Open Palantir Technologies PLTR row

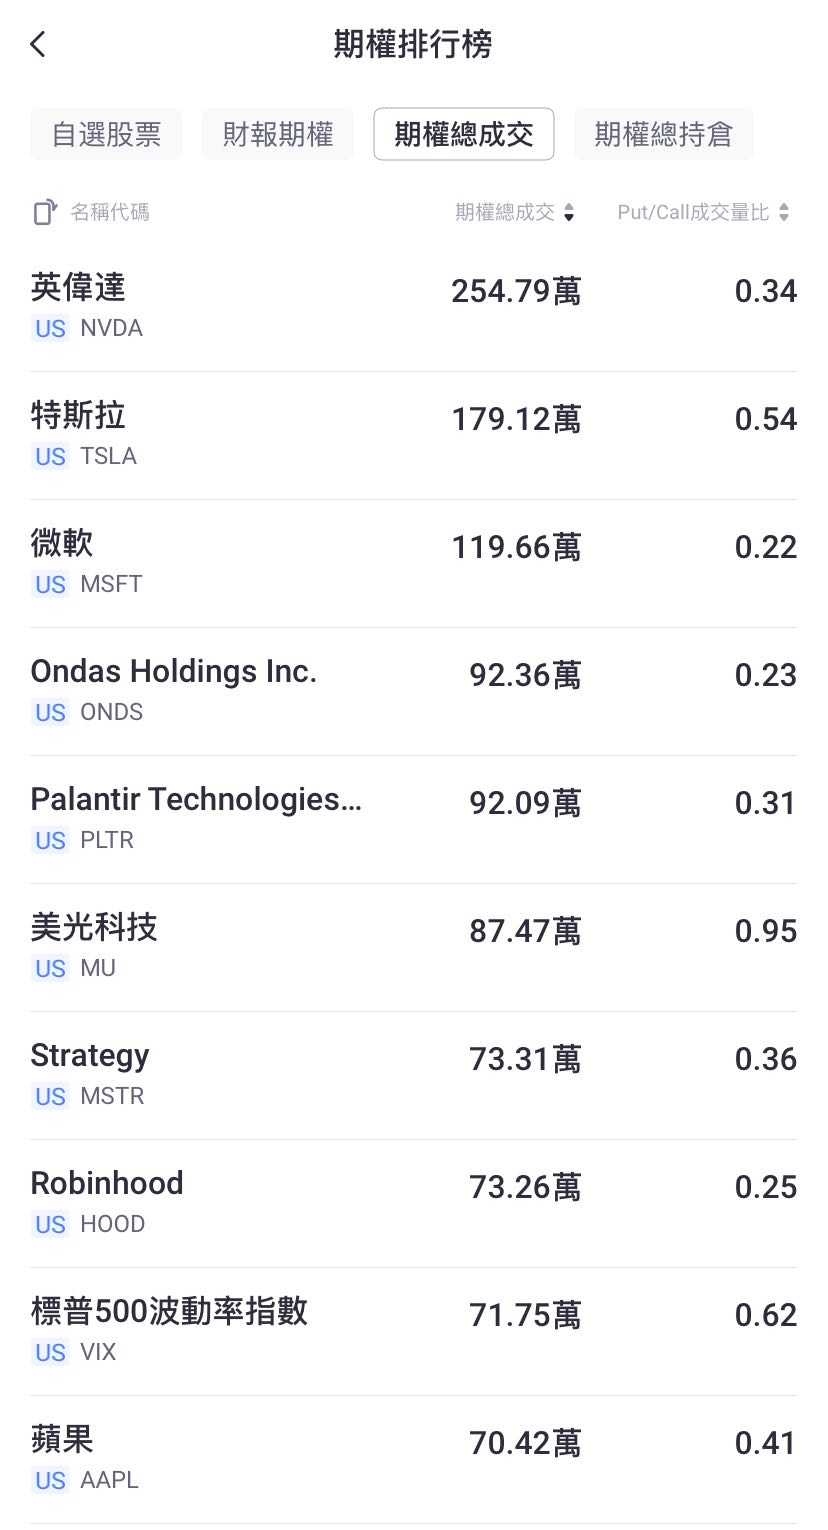pyautogui.click(x=414, y=820)
